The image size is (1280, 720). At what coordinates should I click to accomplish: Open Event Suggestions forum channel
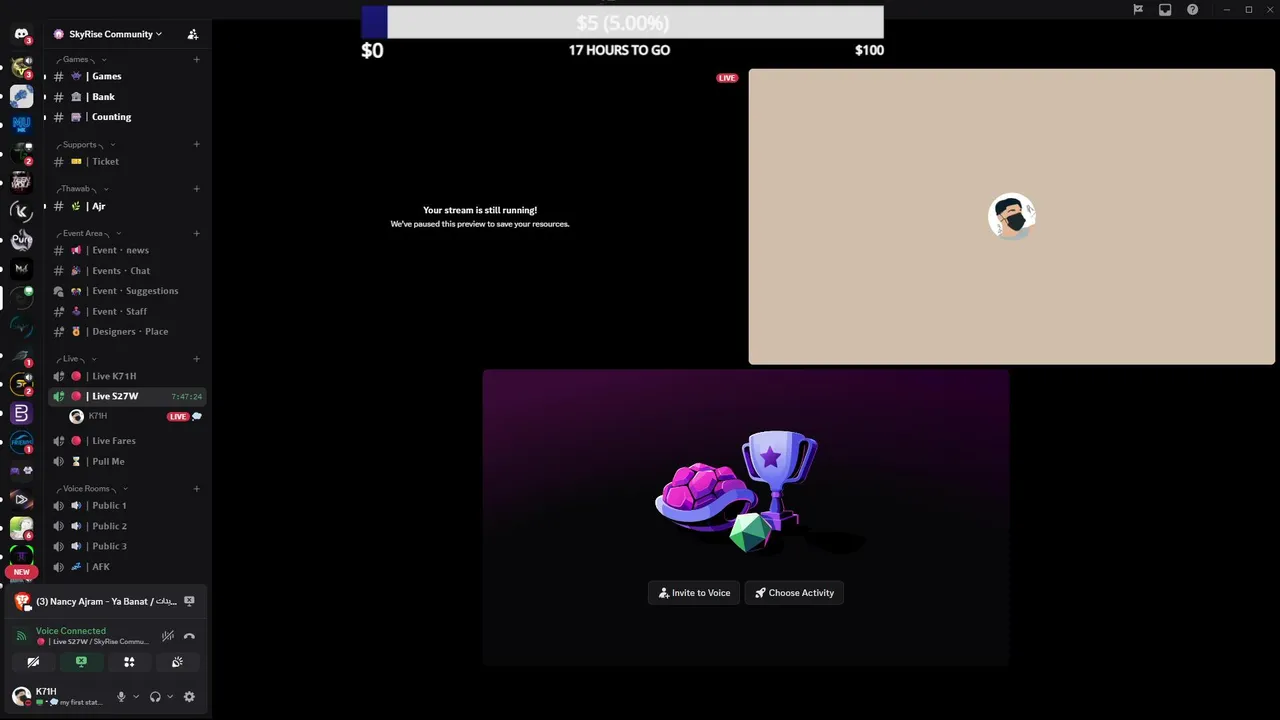click(126, 291)
